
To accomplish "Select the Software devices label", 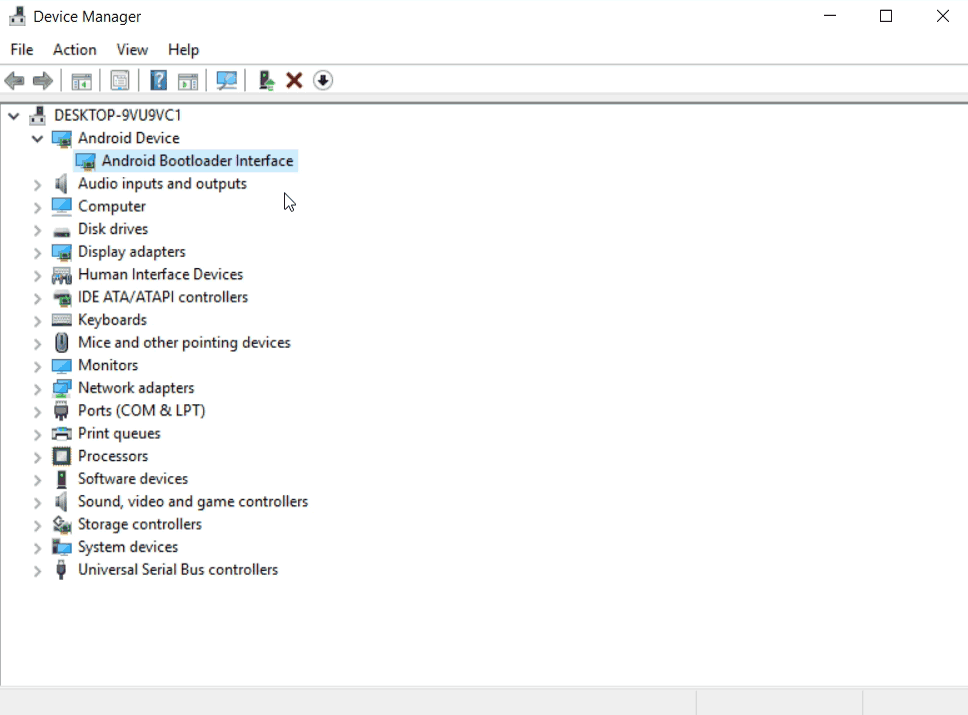I will tap(133, 479).
